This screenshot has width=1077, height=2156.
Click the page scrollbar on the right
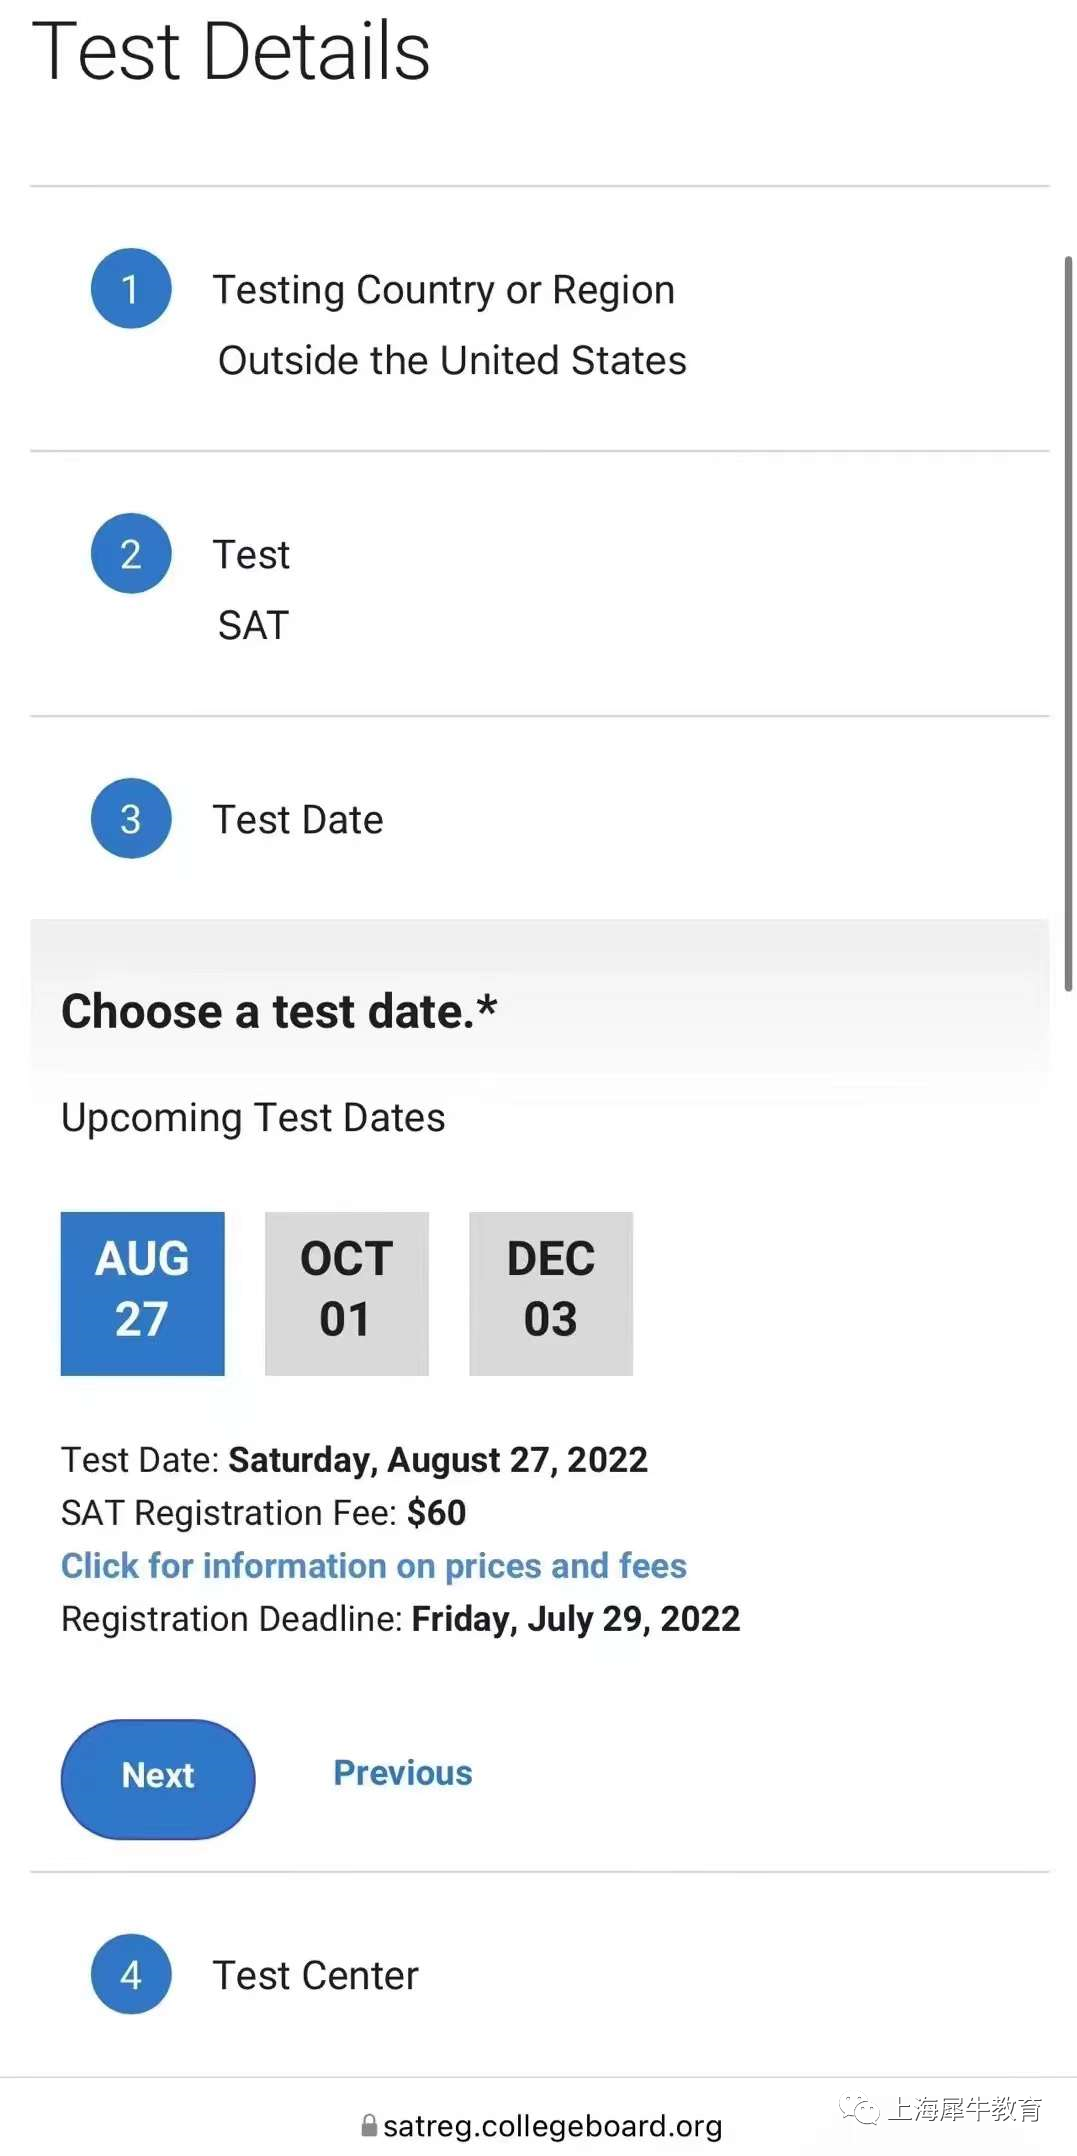pos(1068,623)
